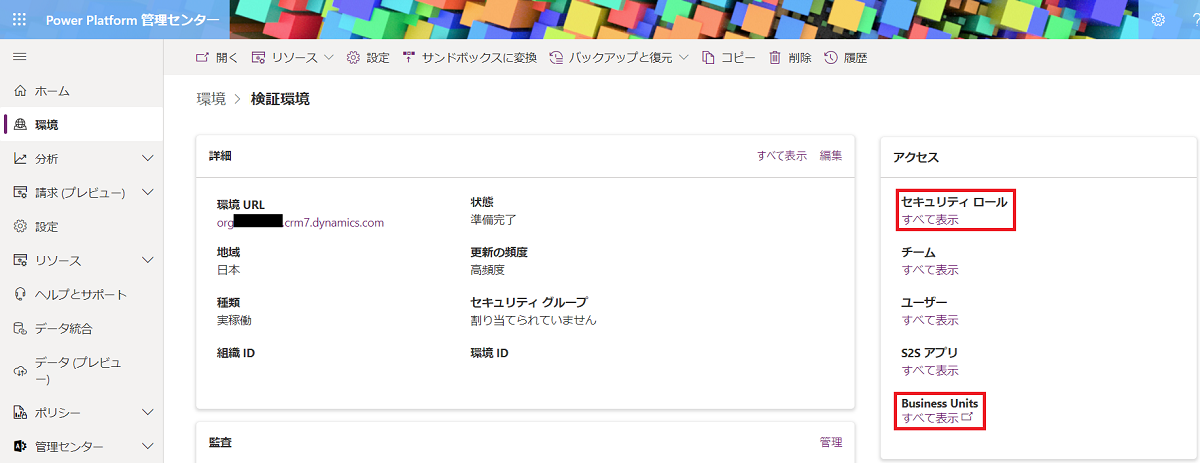Click すべて表示 under チーム
The height and width of the screenshot is (463, 1200).
[x=930, y=270]
